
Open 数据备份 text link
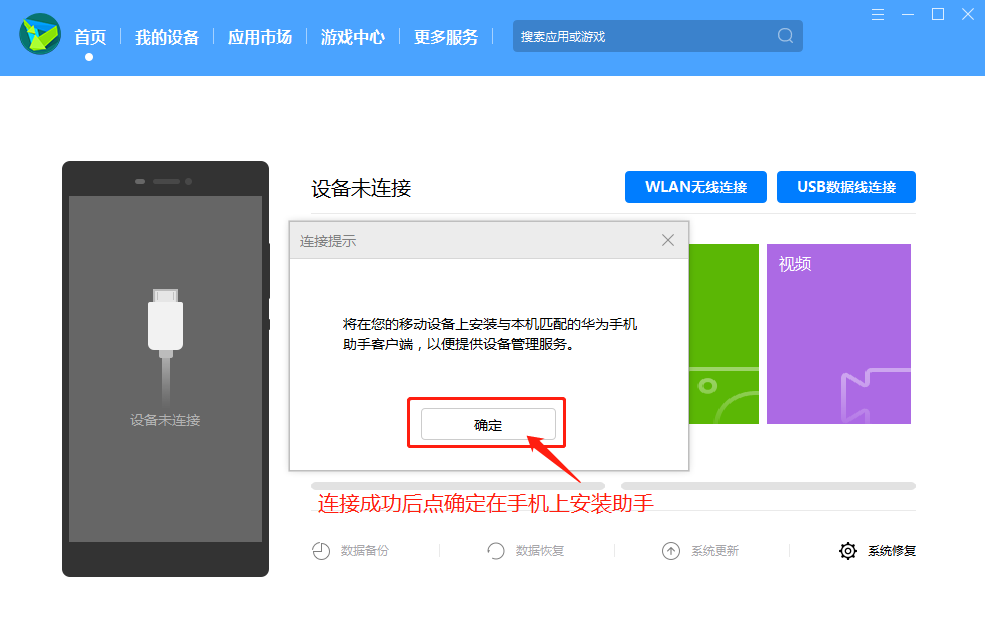(364, 551)
